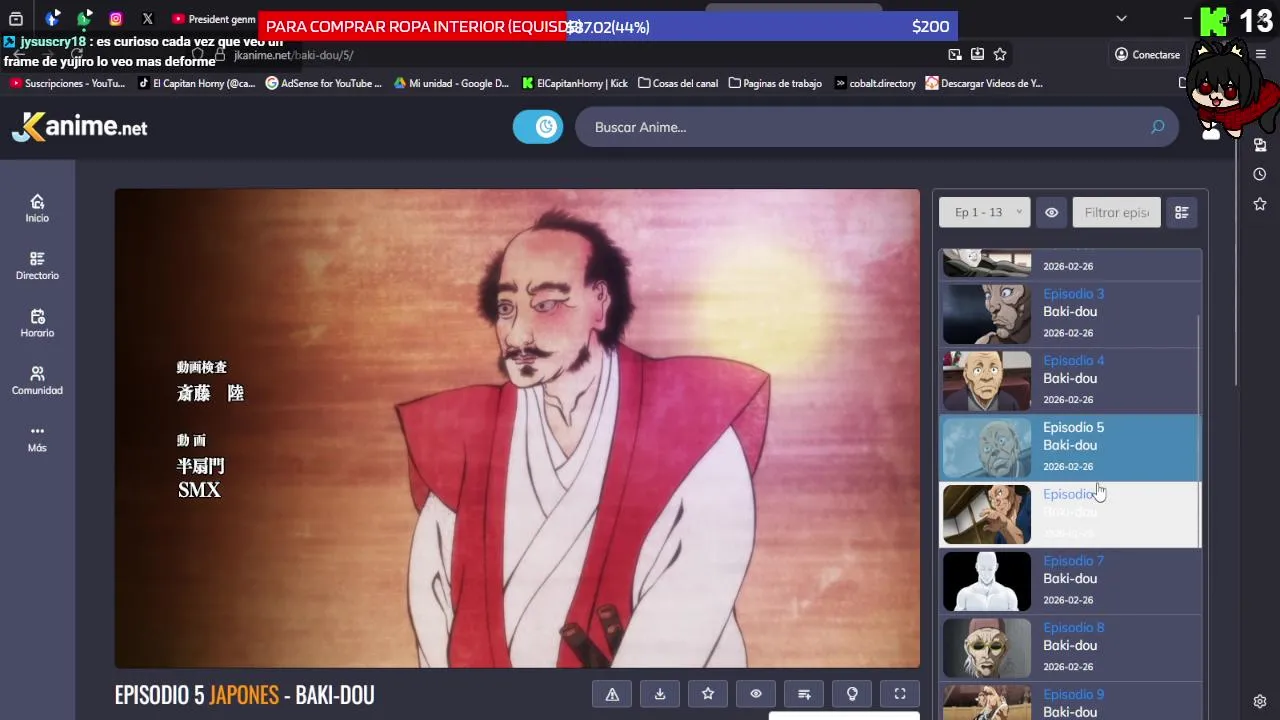Open the Más sidebar menu
The height and width of the screenshot is (720, 1280).
(37, 438)
